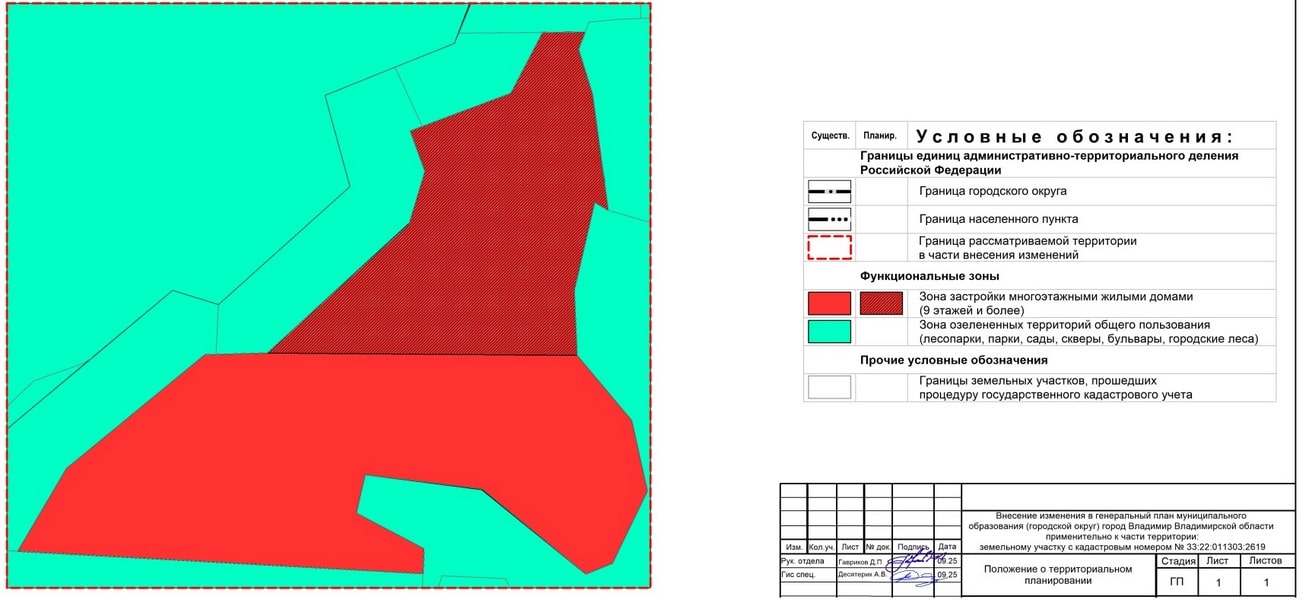
Task: Select the green landscaped zone legend swatch
Action: click(x=829, y=331)
